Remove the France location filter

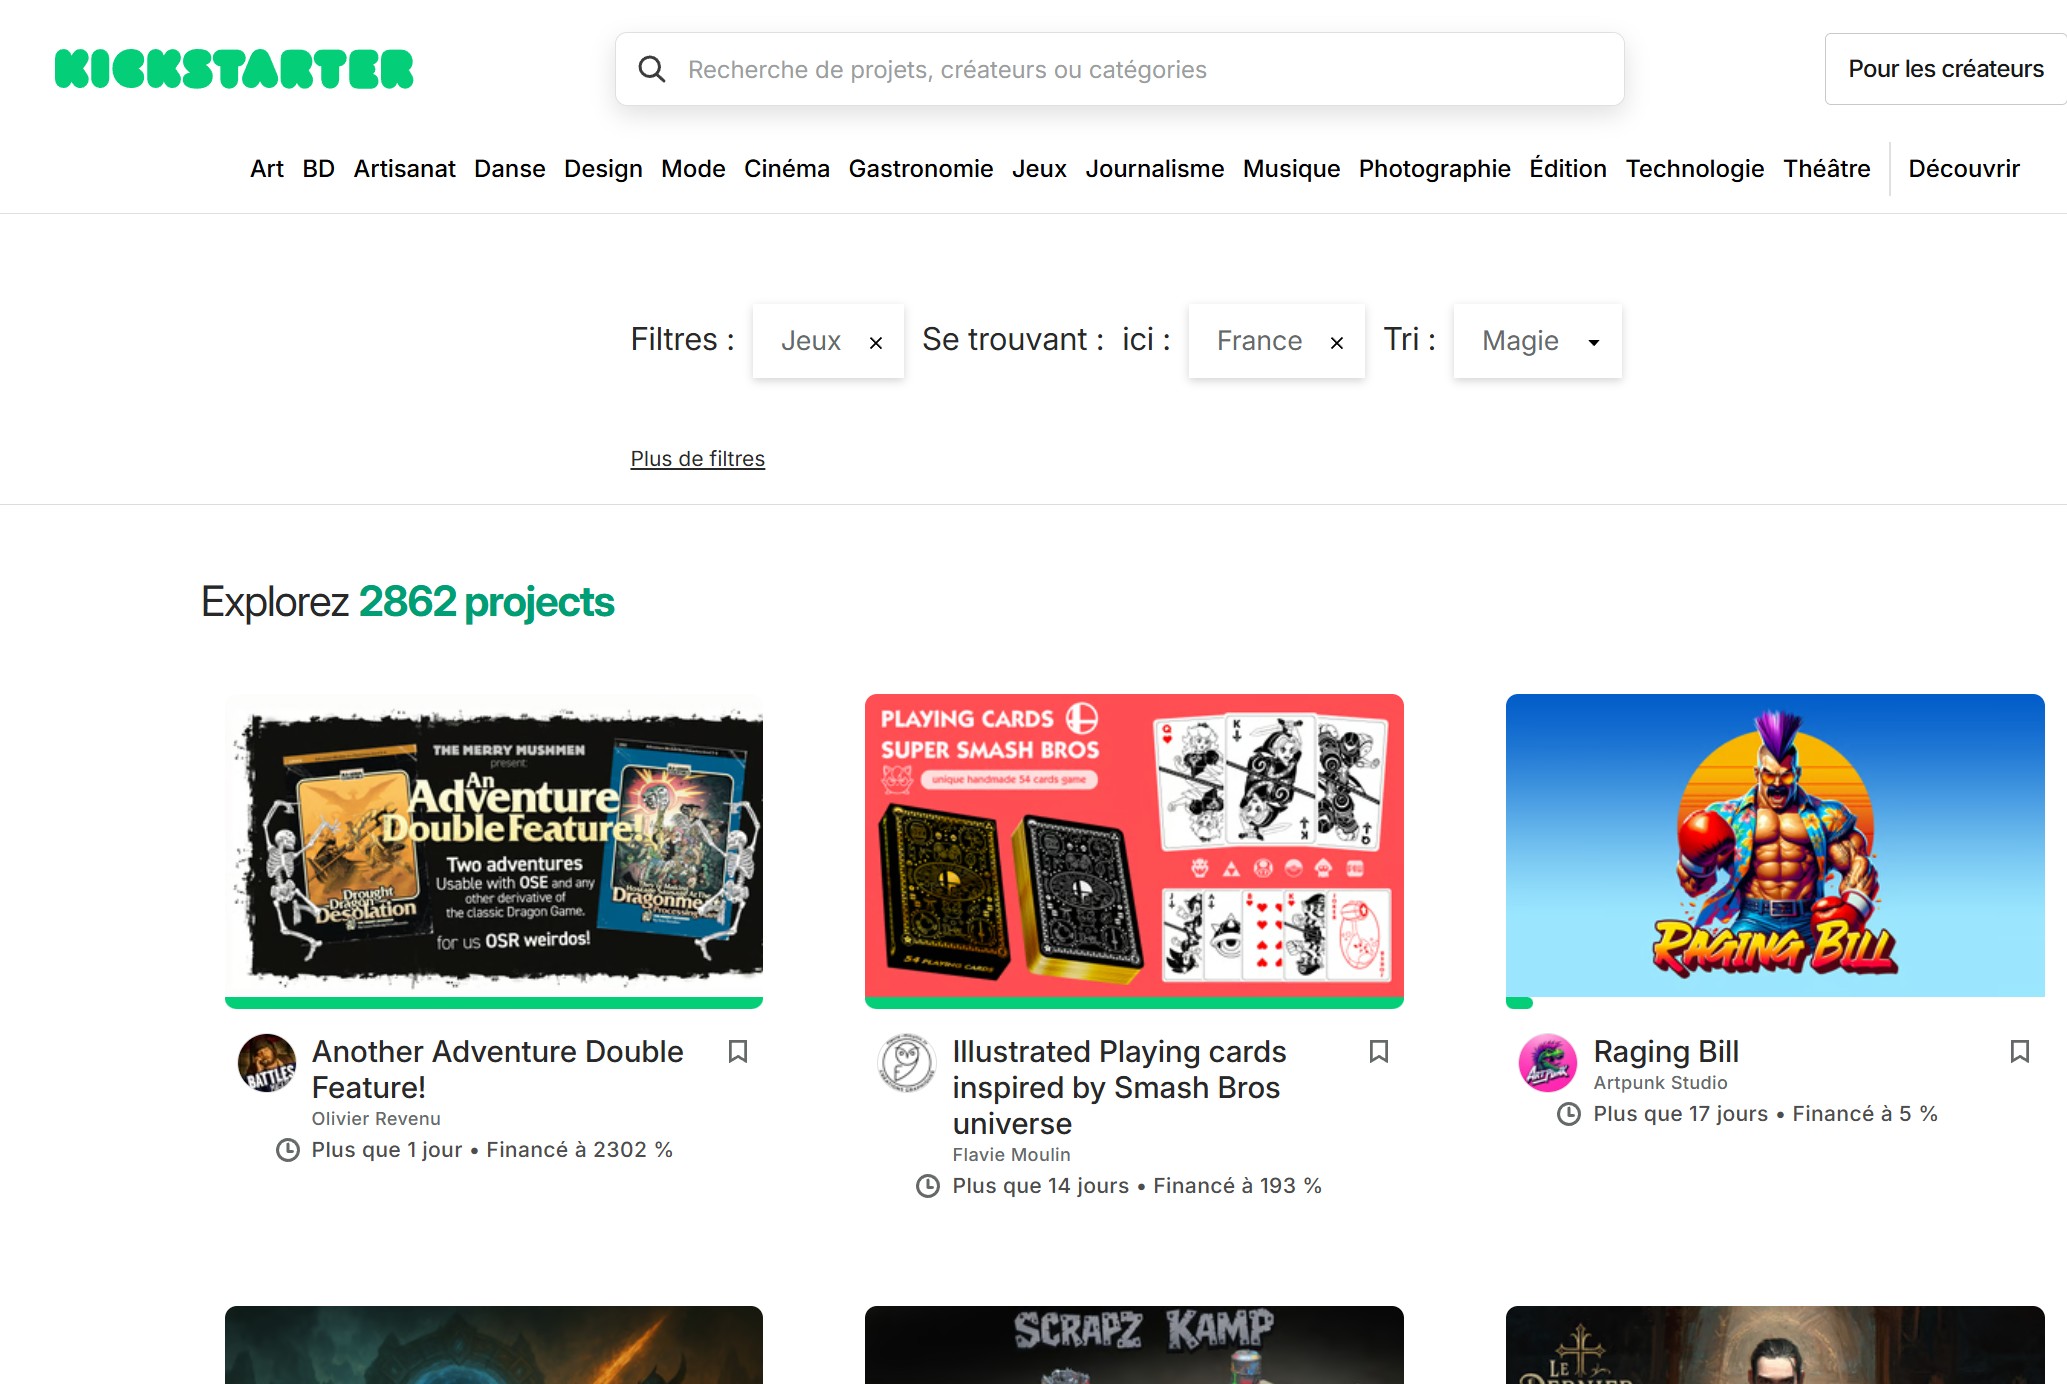(1337, 343)
